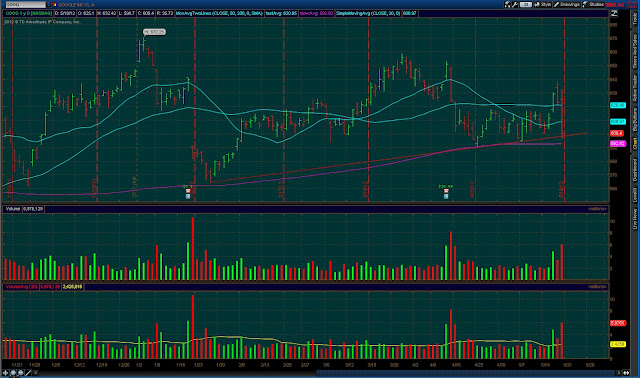Click the 600.40 last price quote at top right
This screenshot has height=378, width=640.
pos(615,5)
